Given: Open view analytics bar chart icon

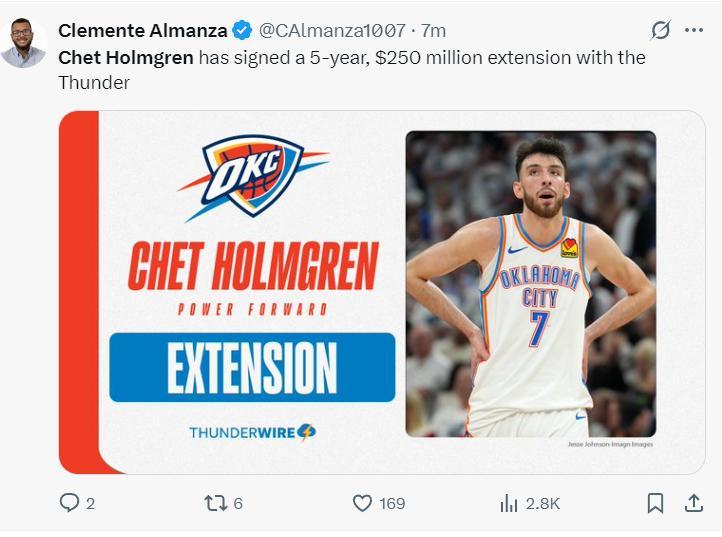Looking at the screenshot, I should [x=509, y=503].
